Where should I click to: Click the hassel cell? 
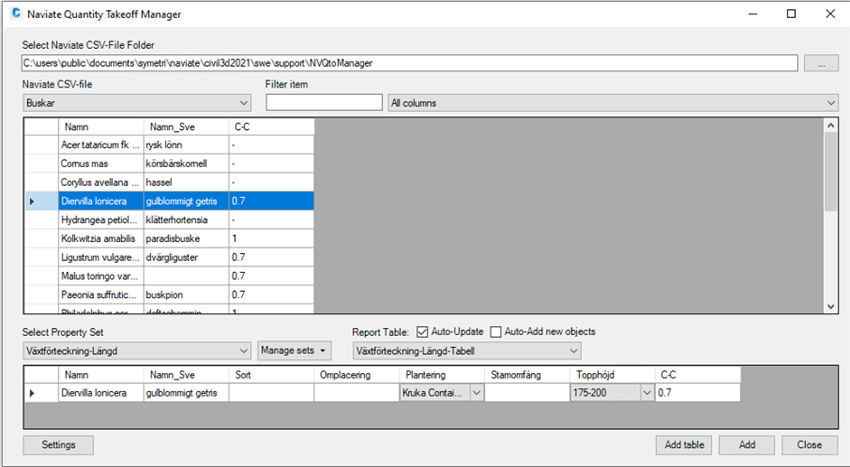pyautogui.click(x=186, y=182)
